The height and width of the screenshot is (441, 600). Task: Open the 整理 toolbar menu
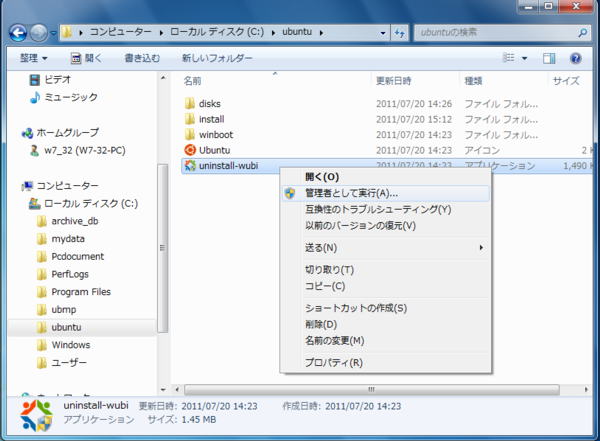coord(33,58)
